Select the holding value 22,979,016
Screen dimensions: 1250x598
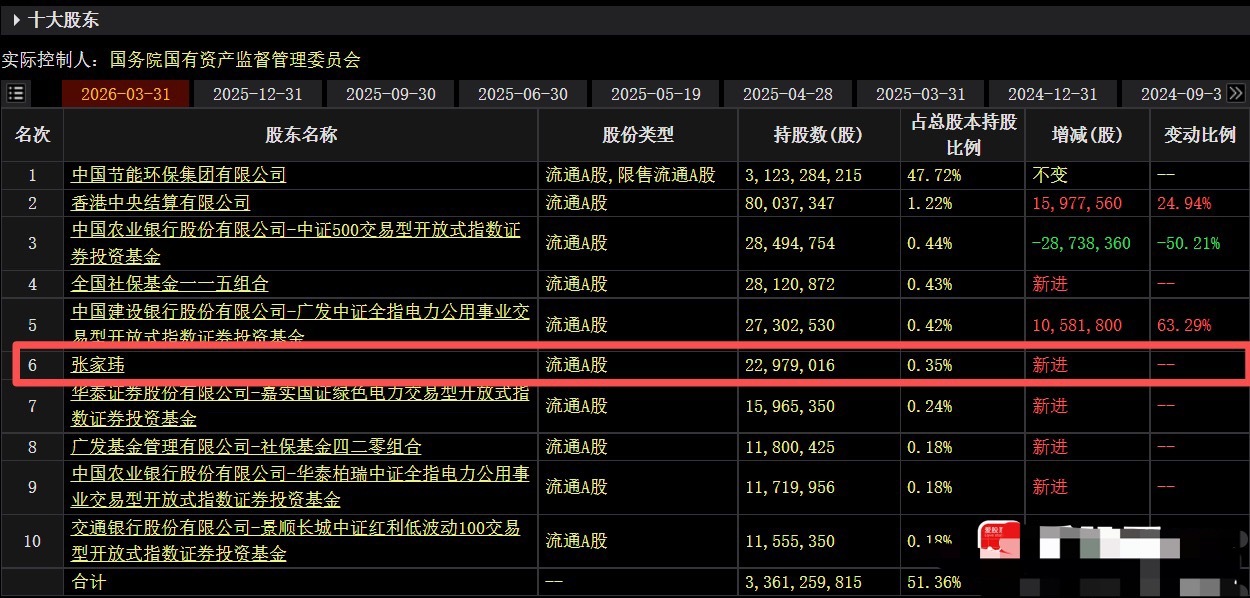click(x=790, y=365)
